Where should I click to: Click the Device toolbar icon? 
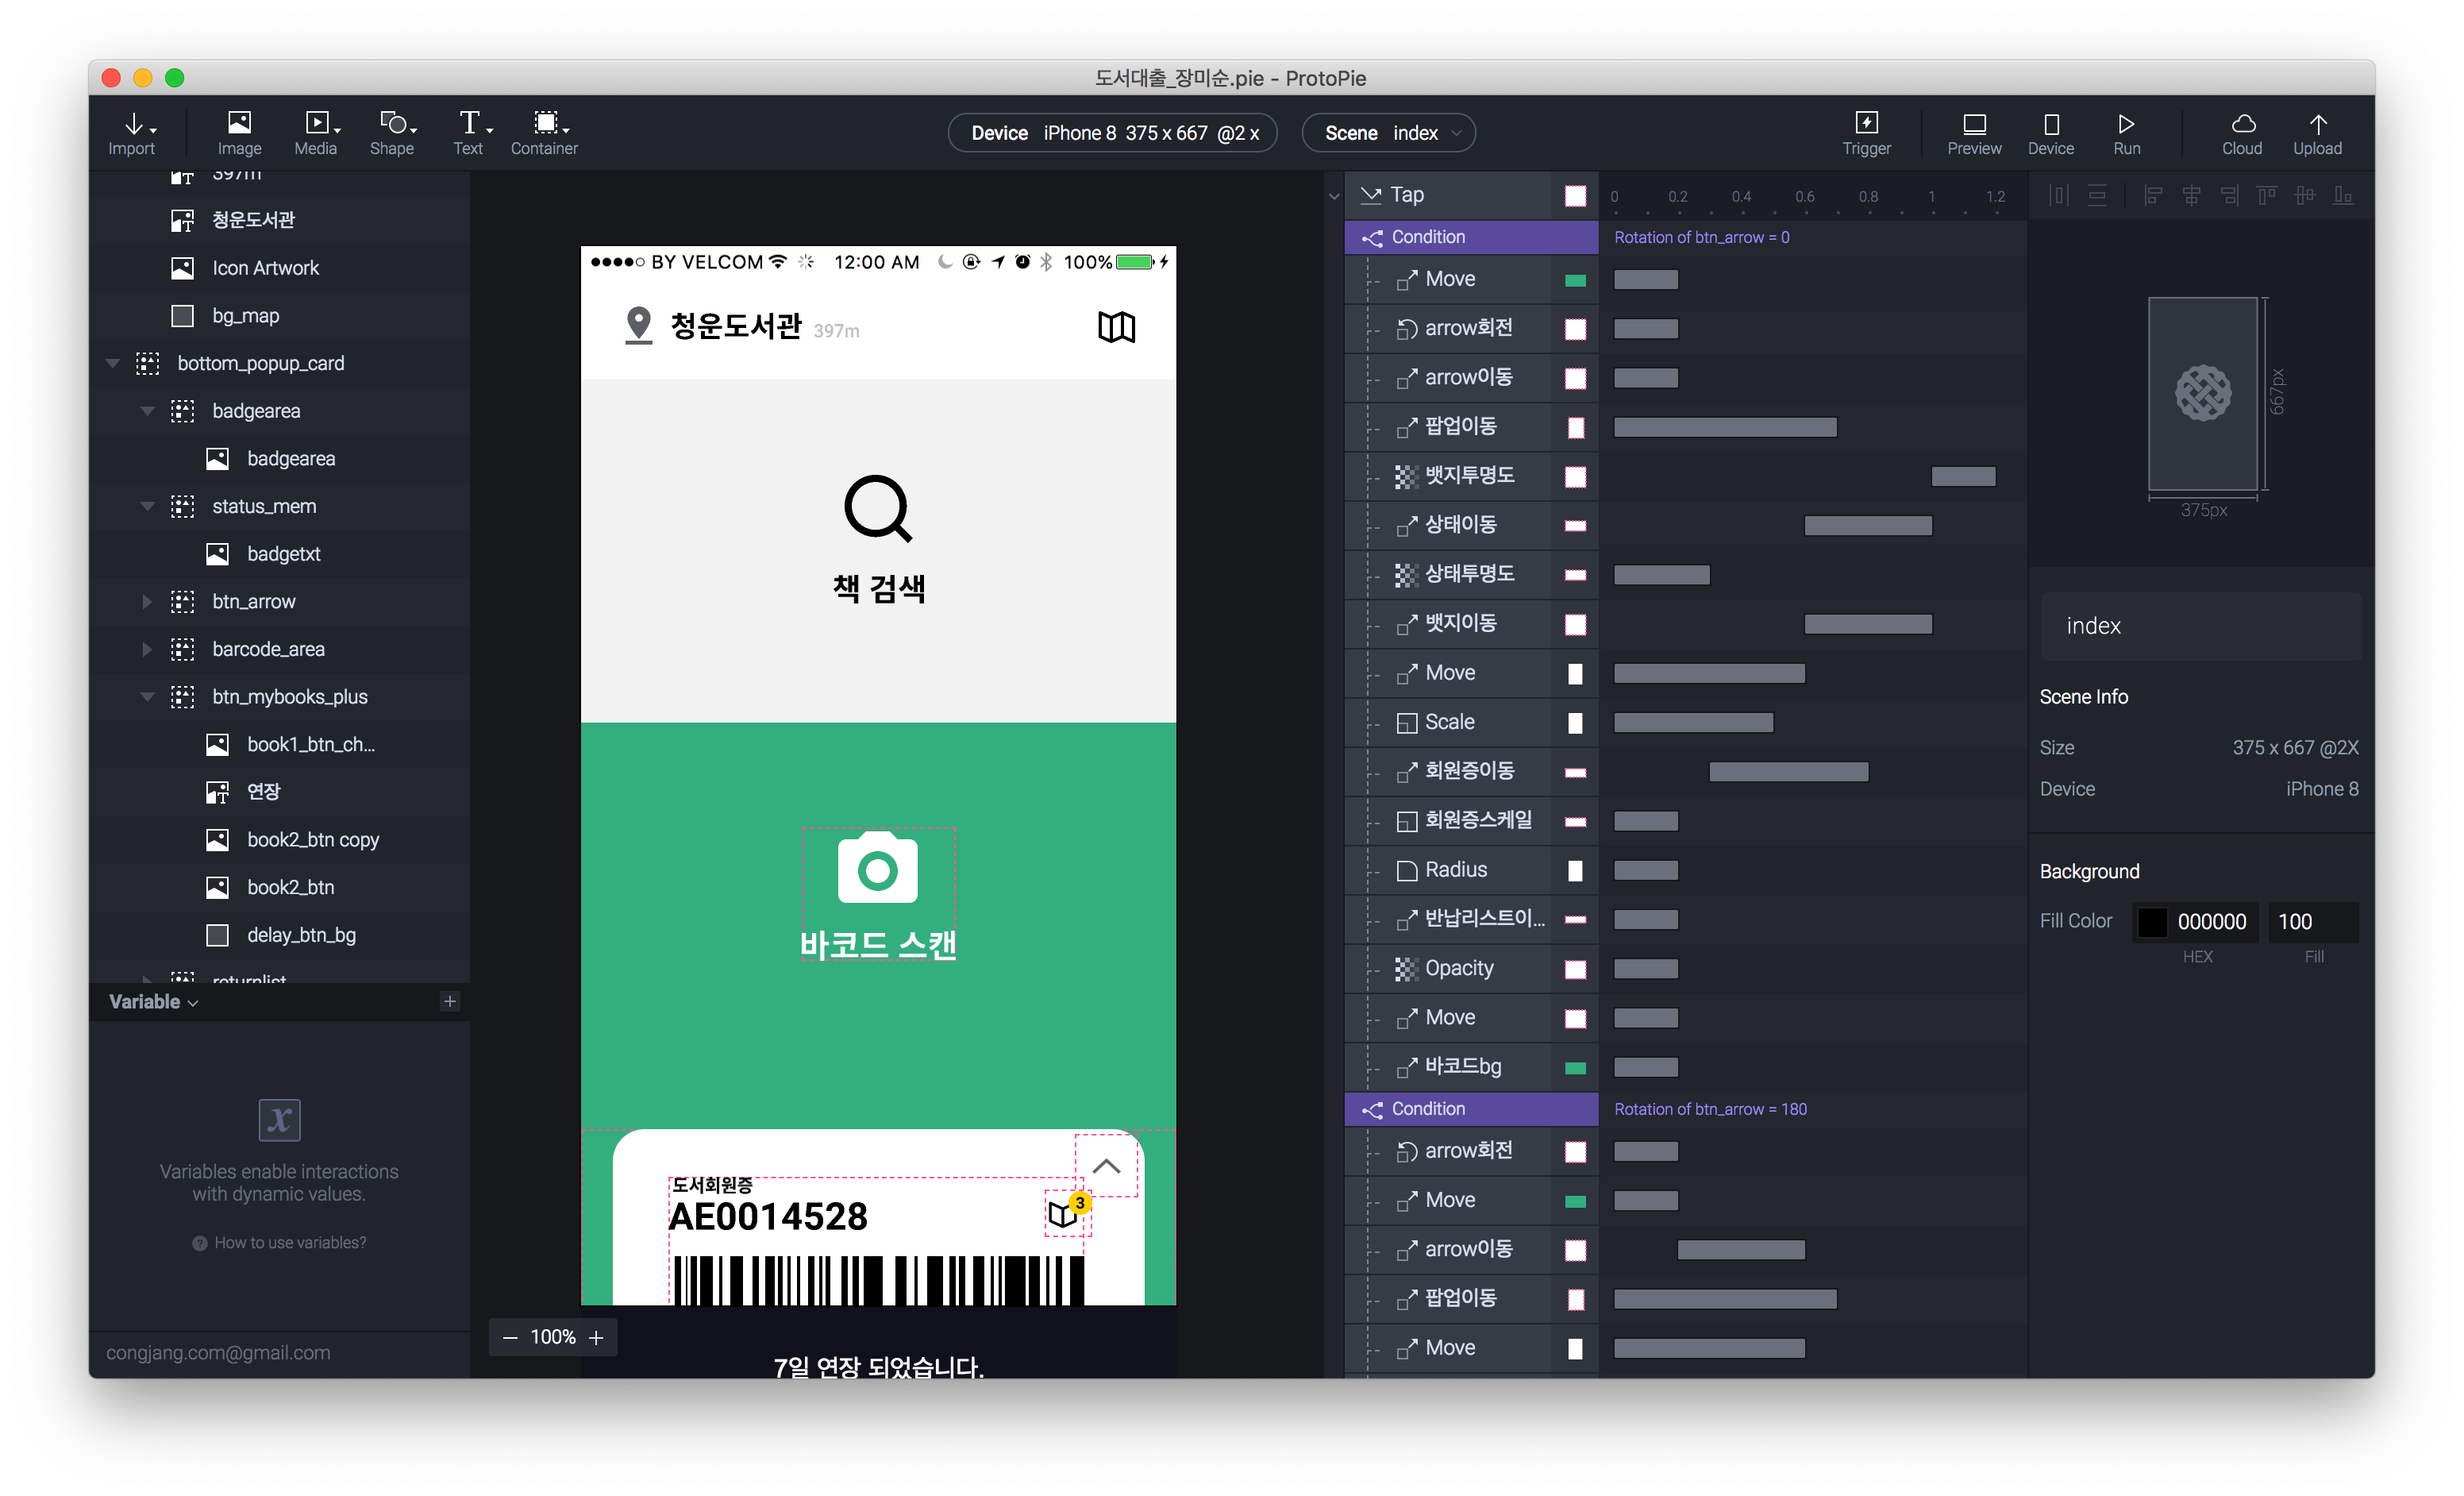click(x=2050, y=133)
